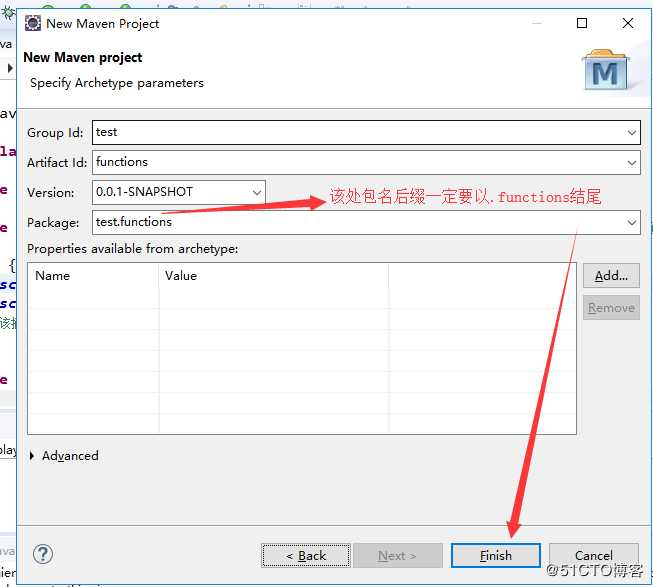Open the Package dropdown arrow
653x587 pixels.
[631, 222]
